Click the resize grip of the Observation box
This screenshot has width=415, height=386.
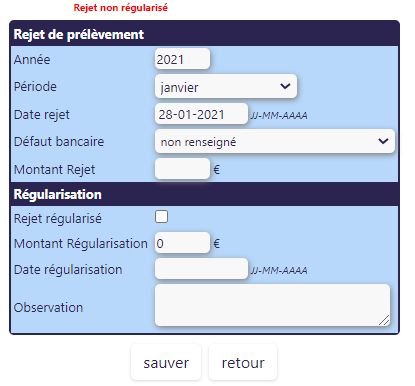coord(385,321)
